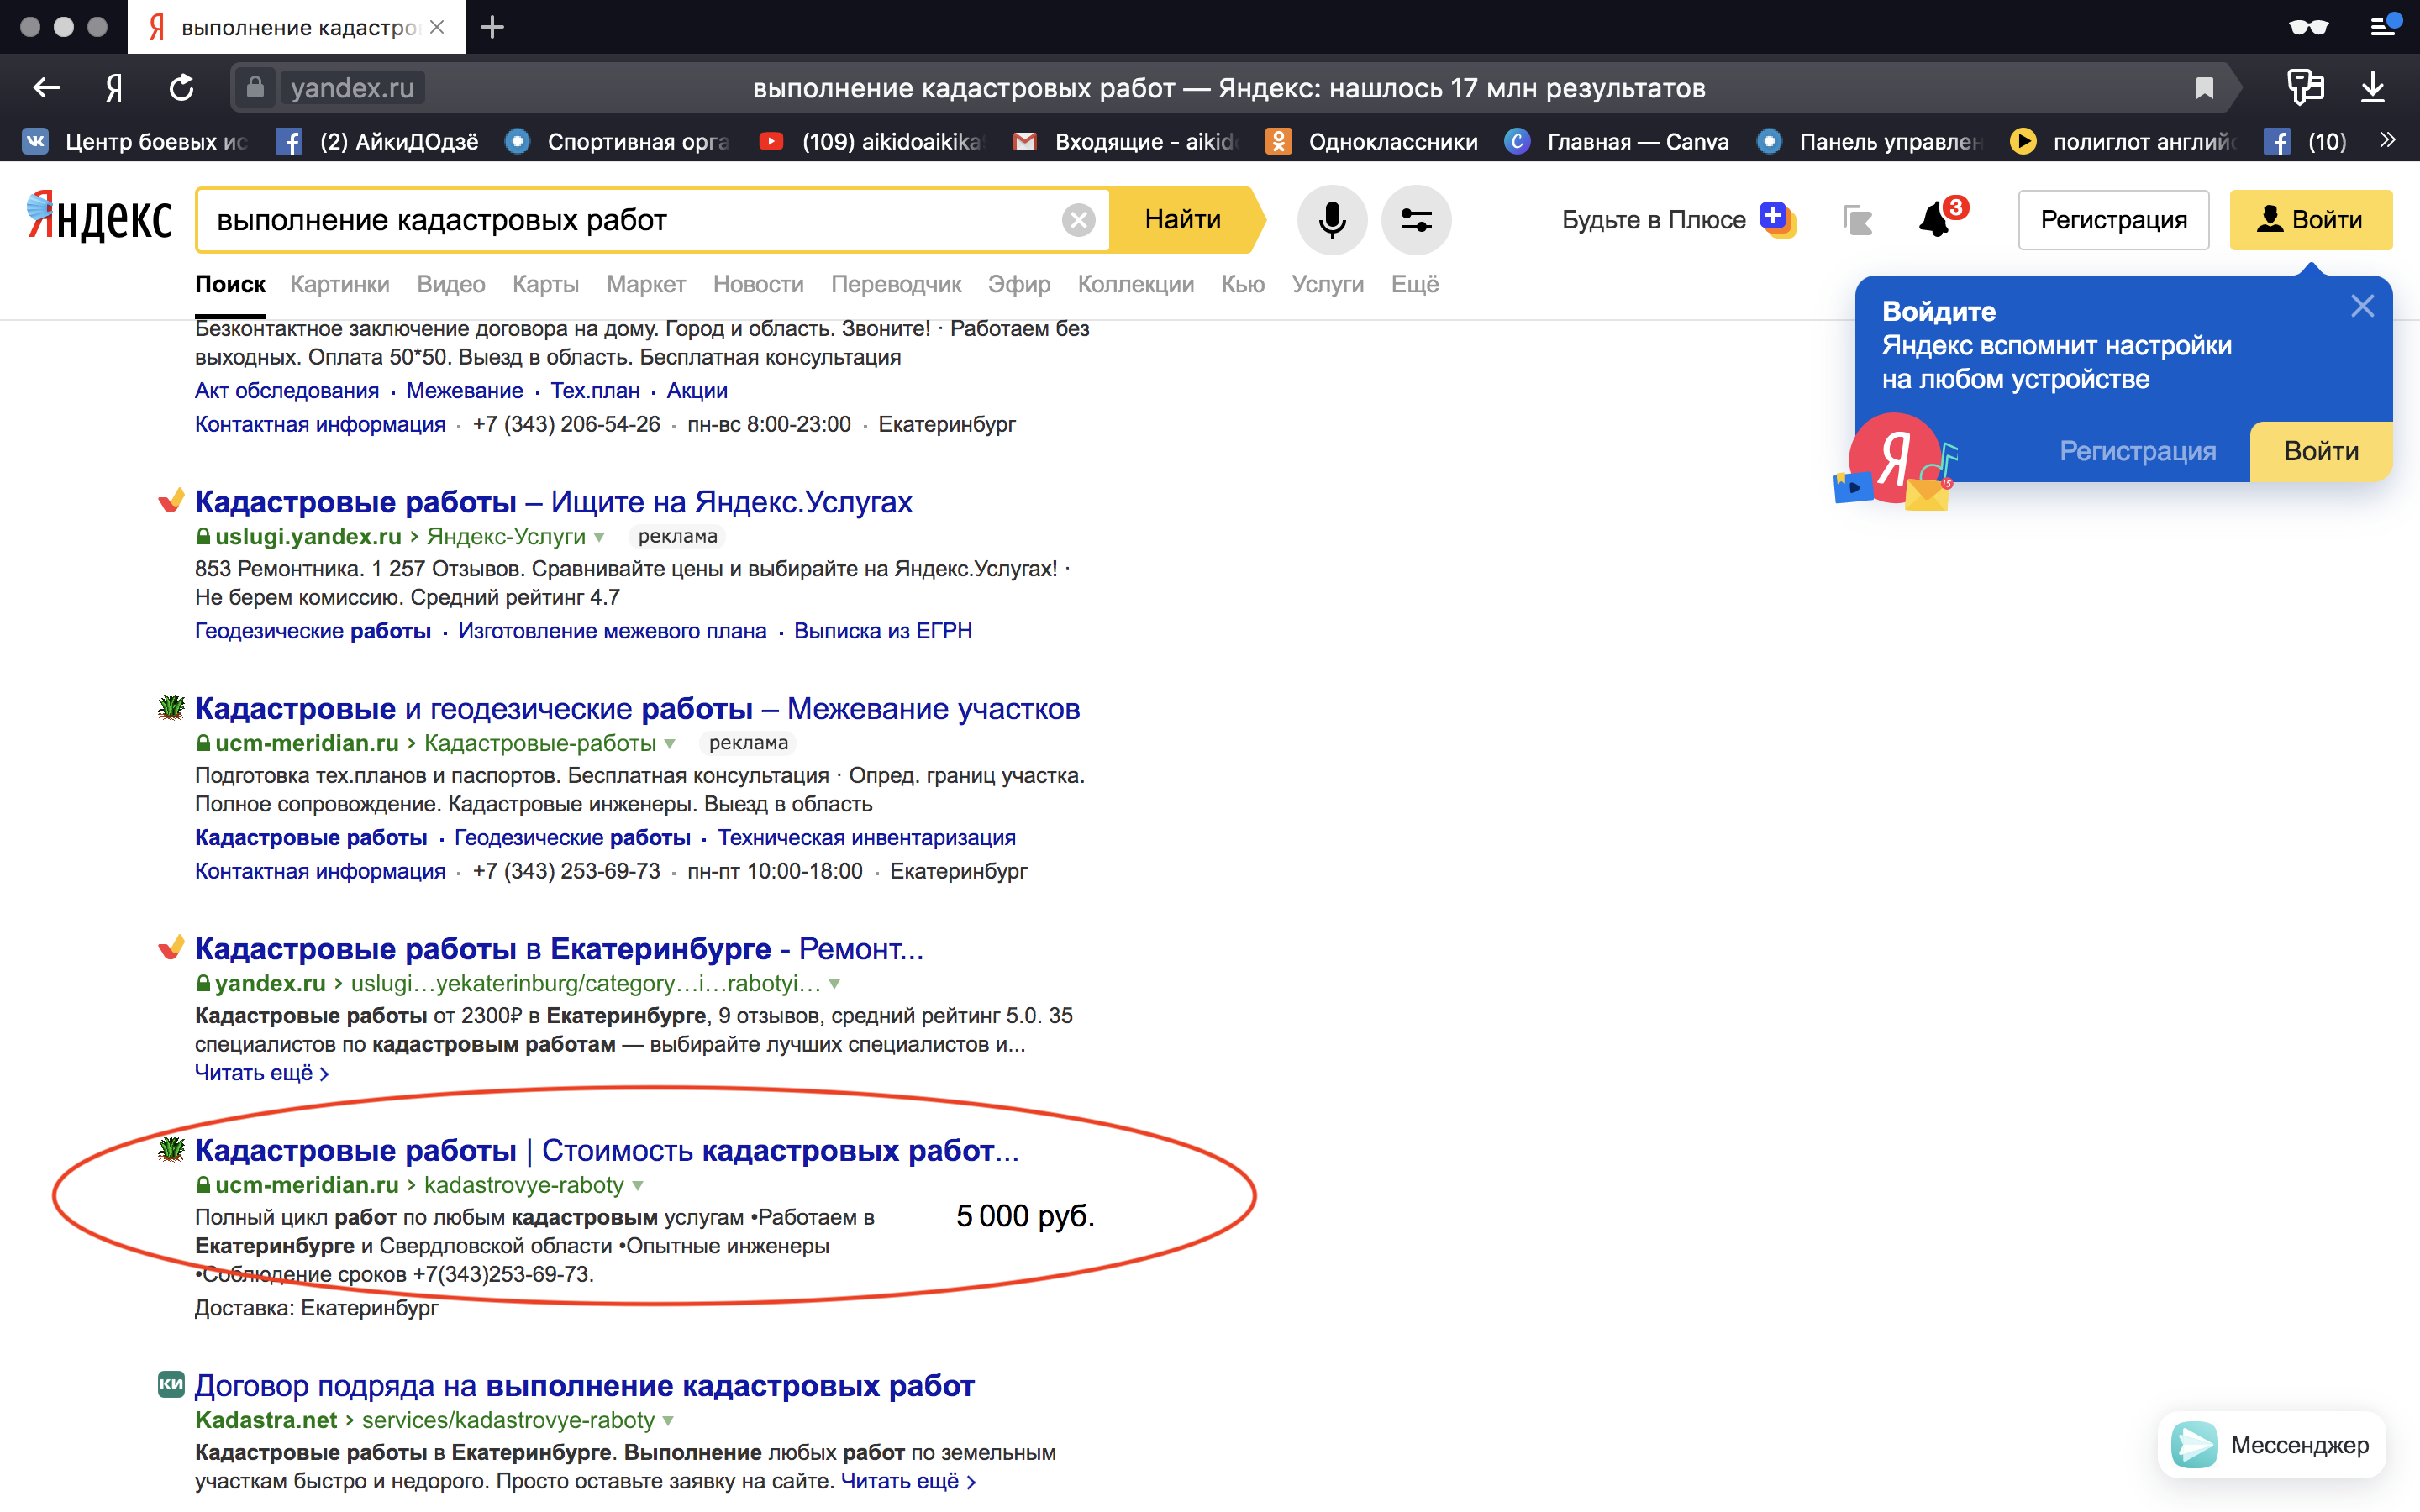Click the bookmark icon in address bar
The width and height of the screenshot is (2420, 1512).
click(x=2204, y=88)
